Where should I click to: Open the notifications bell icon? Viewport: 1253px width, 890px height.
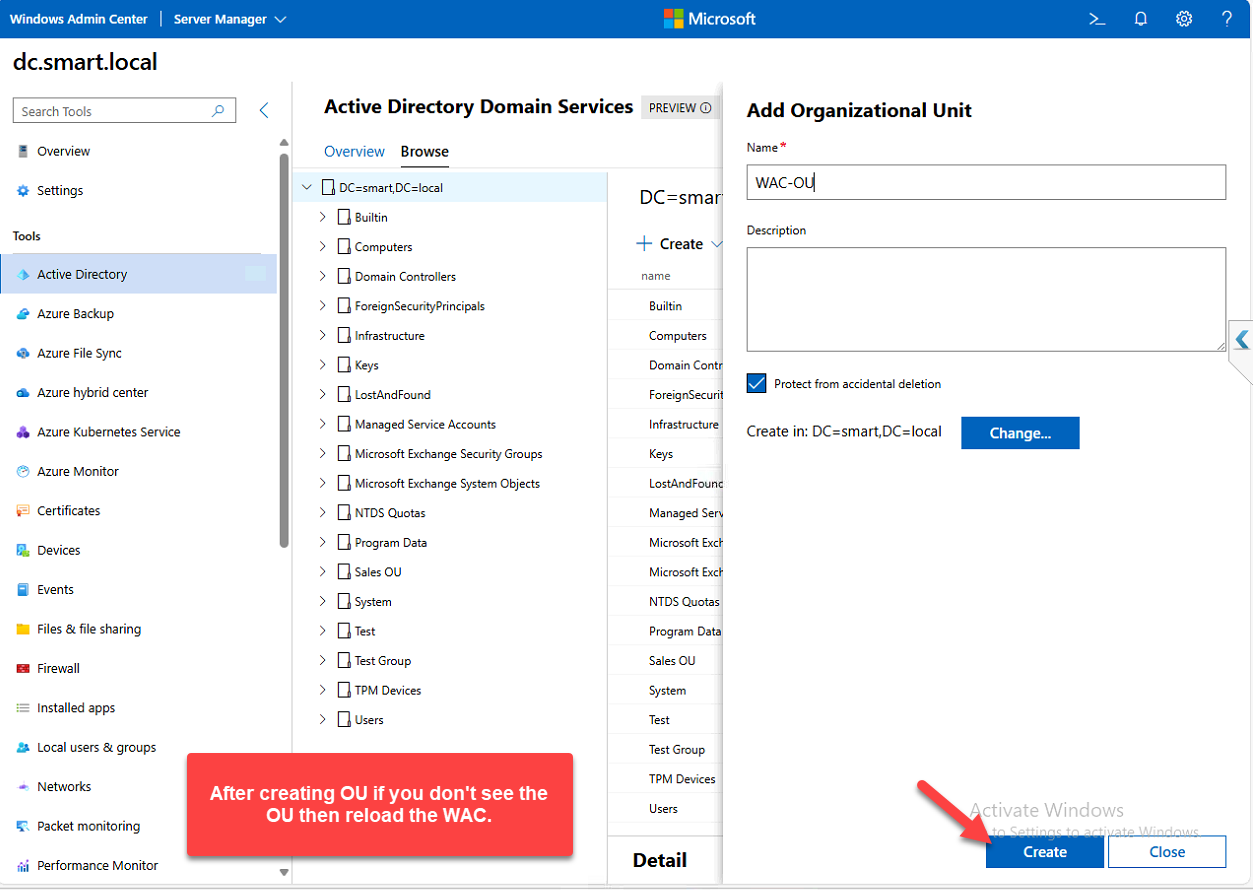click(1141, 19)
